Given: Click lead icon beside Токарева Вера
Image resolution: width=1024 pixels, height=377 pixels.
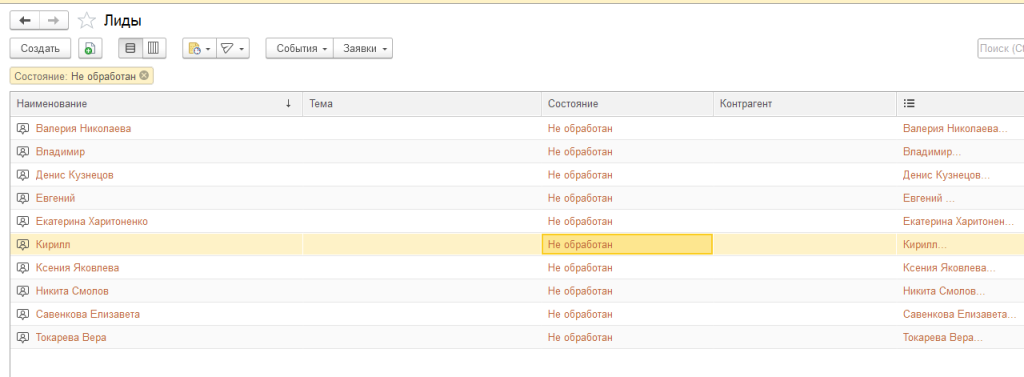Looking at the screenshot, I should (23, 338).
